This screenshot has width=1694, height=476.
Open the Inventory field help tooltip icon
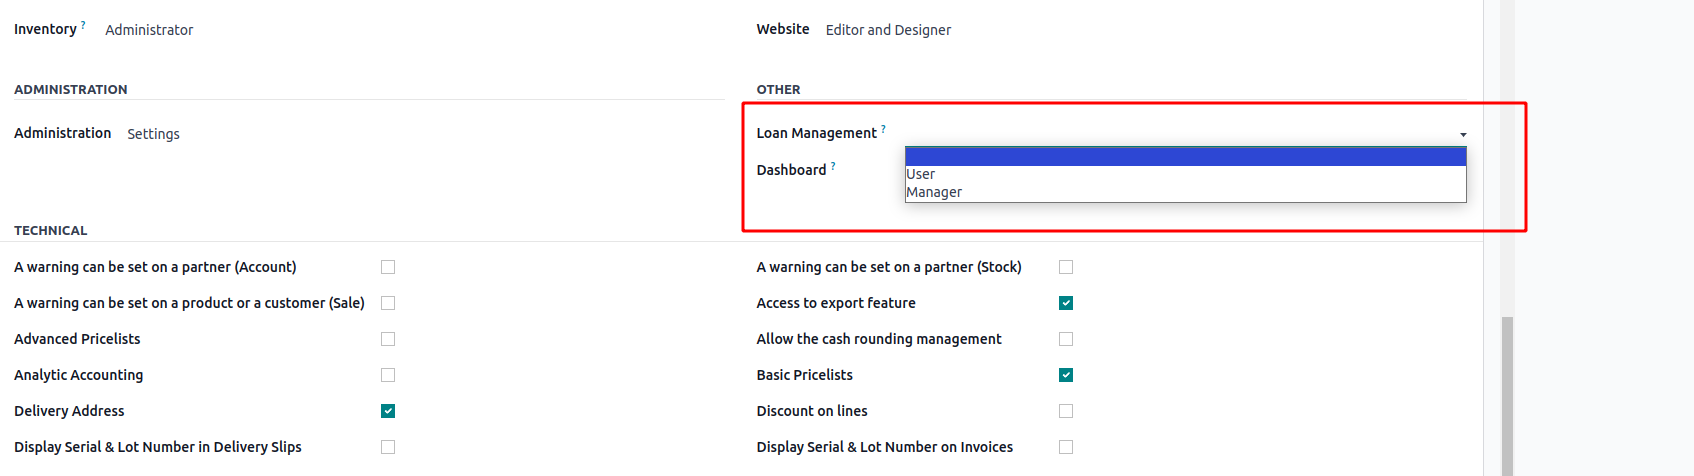tap(83, 24)
